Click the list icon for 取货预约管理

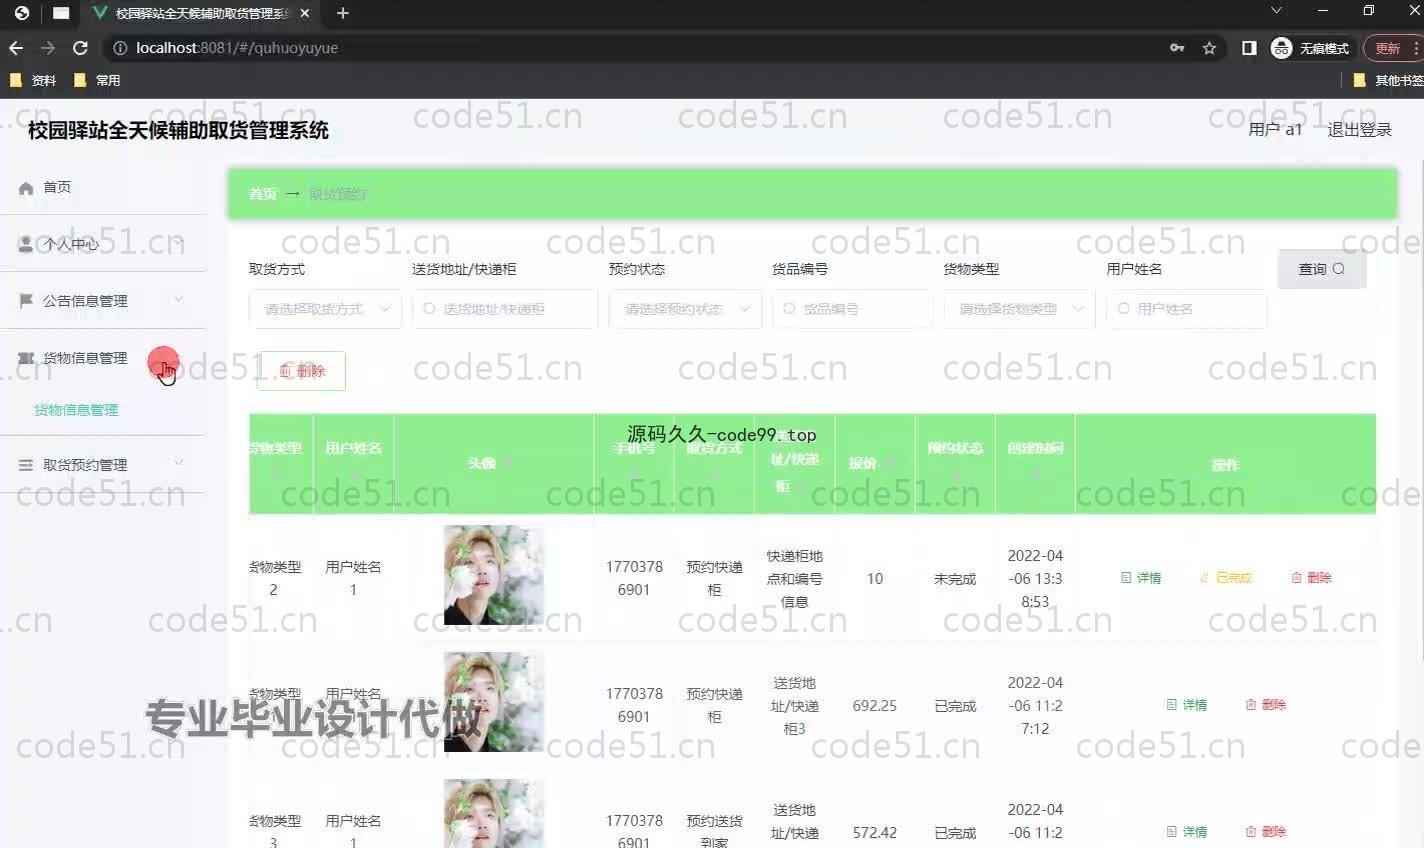[26, 465]
